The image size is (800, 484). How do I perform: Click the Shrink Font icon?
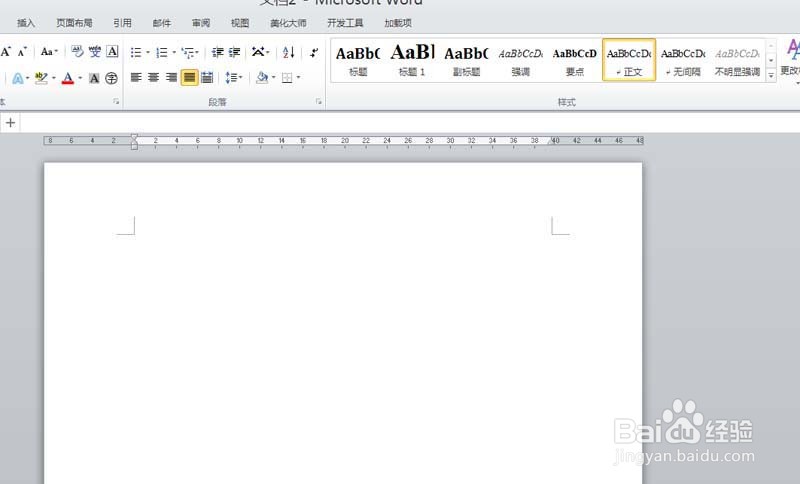point(22,52)
